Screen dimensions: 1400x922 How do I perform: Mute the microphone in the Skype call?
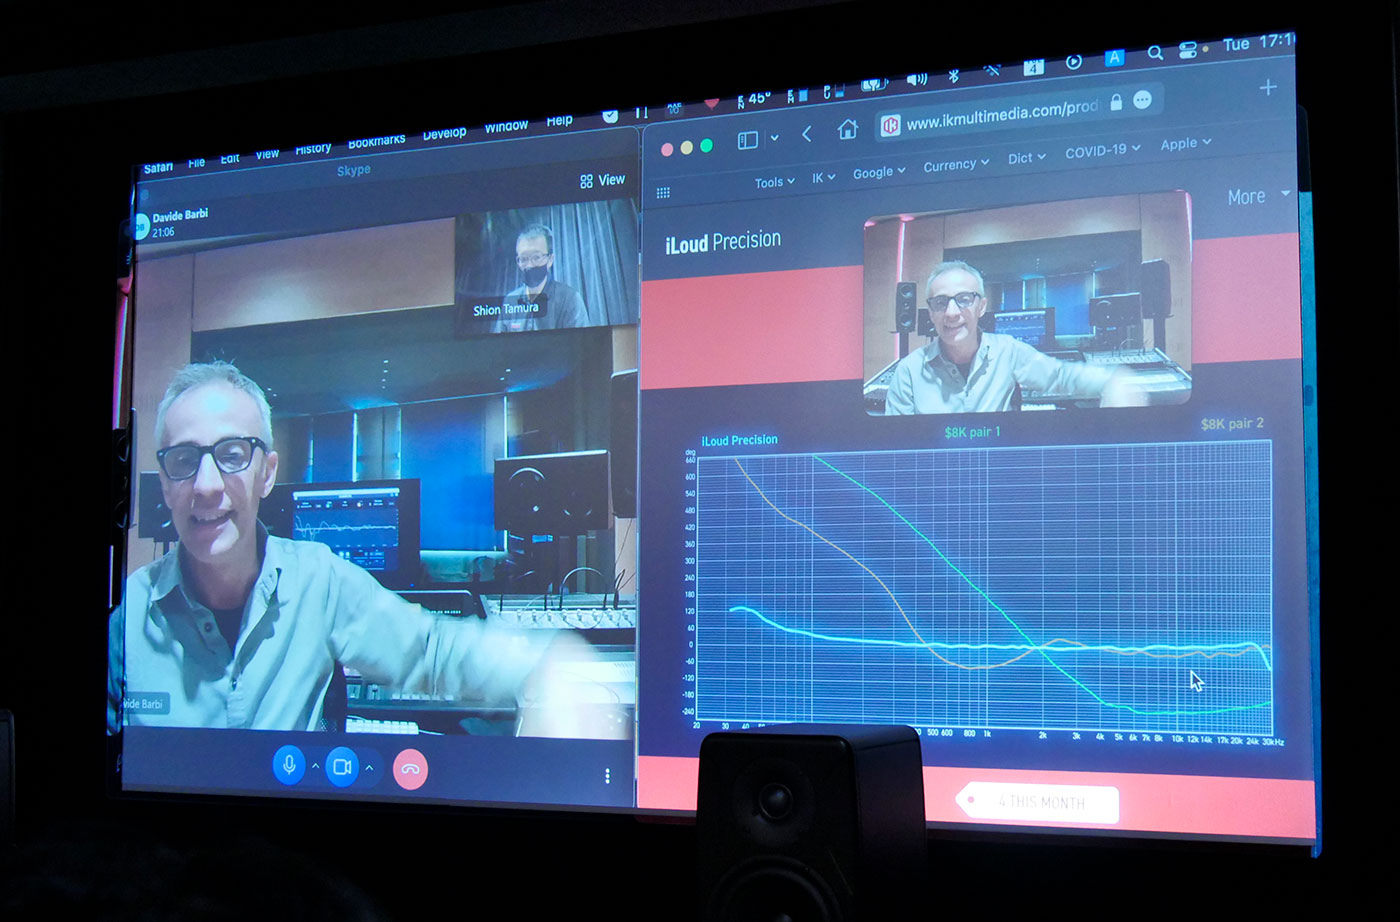coord(289,766)
